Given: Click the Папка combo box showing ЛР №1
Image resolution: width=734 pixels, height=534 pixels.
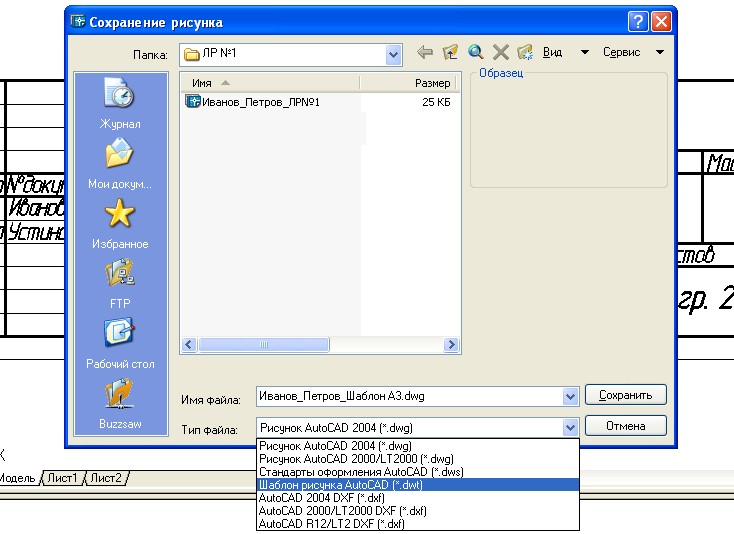Looking at the screenshot, I should coord(291,55).
